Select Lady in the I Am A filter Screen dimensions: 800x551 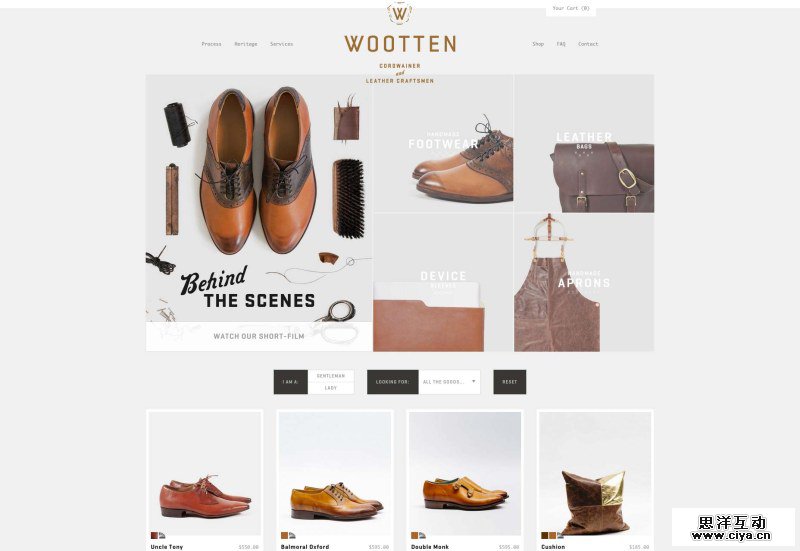click(x=331, y=388)
